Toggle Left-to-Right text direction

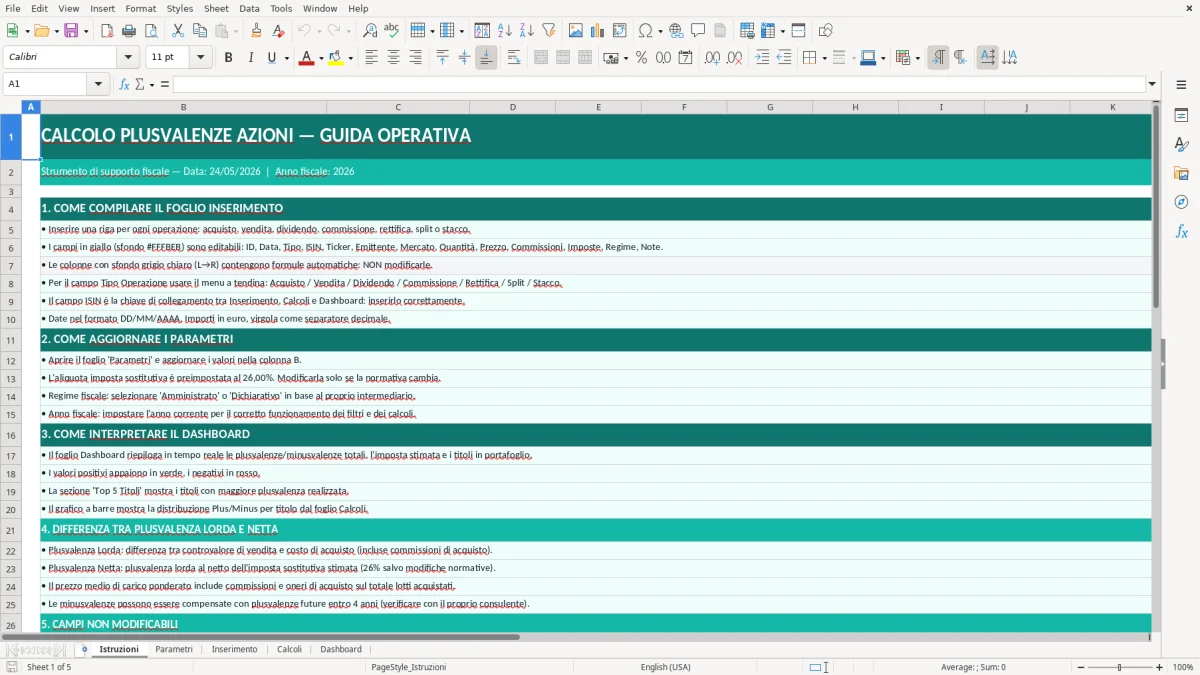[938, 58]
